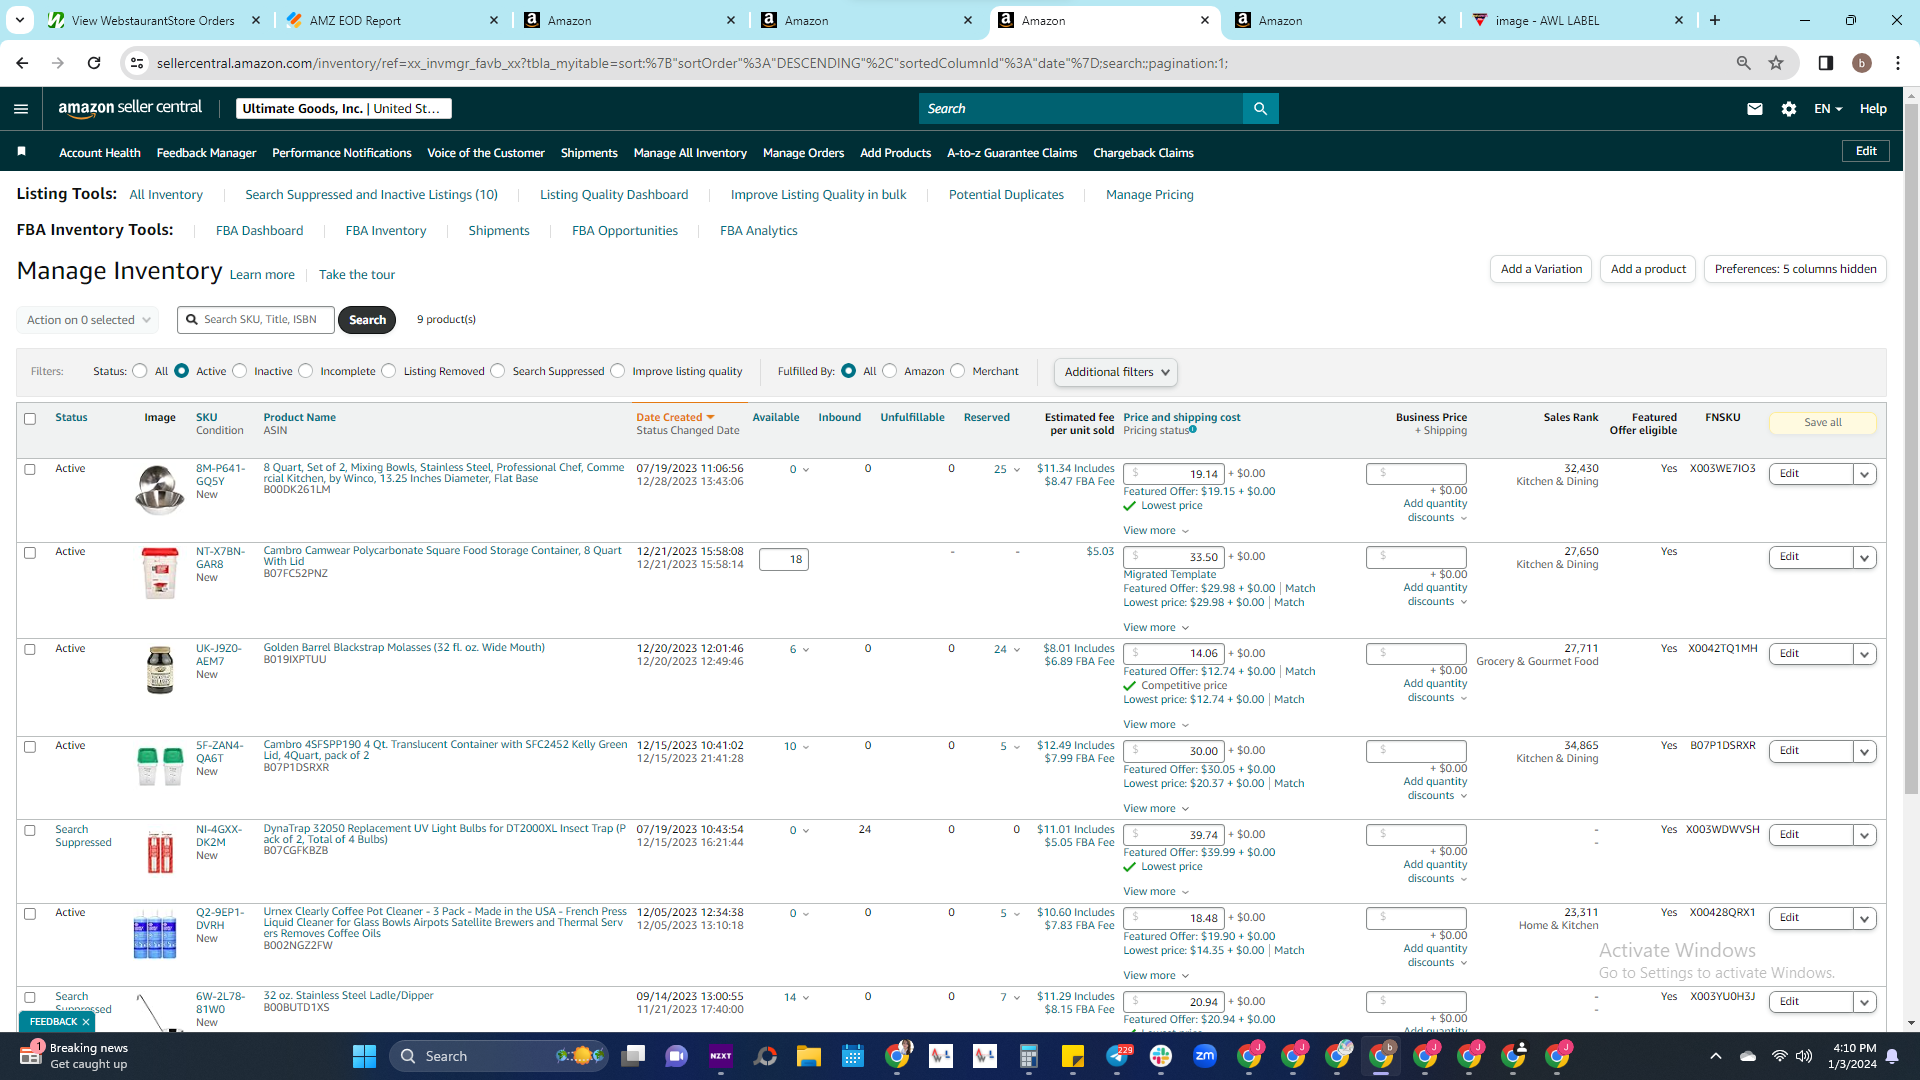The image size is (1920, 1080).
Task: Expand the Additional filters dropdown
Action: [1116, 372]
